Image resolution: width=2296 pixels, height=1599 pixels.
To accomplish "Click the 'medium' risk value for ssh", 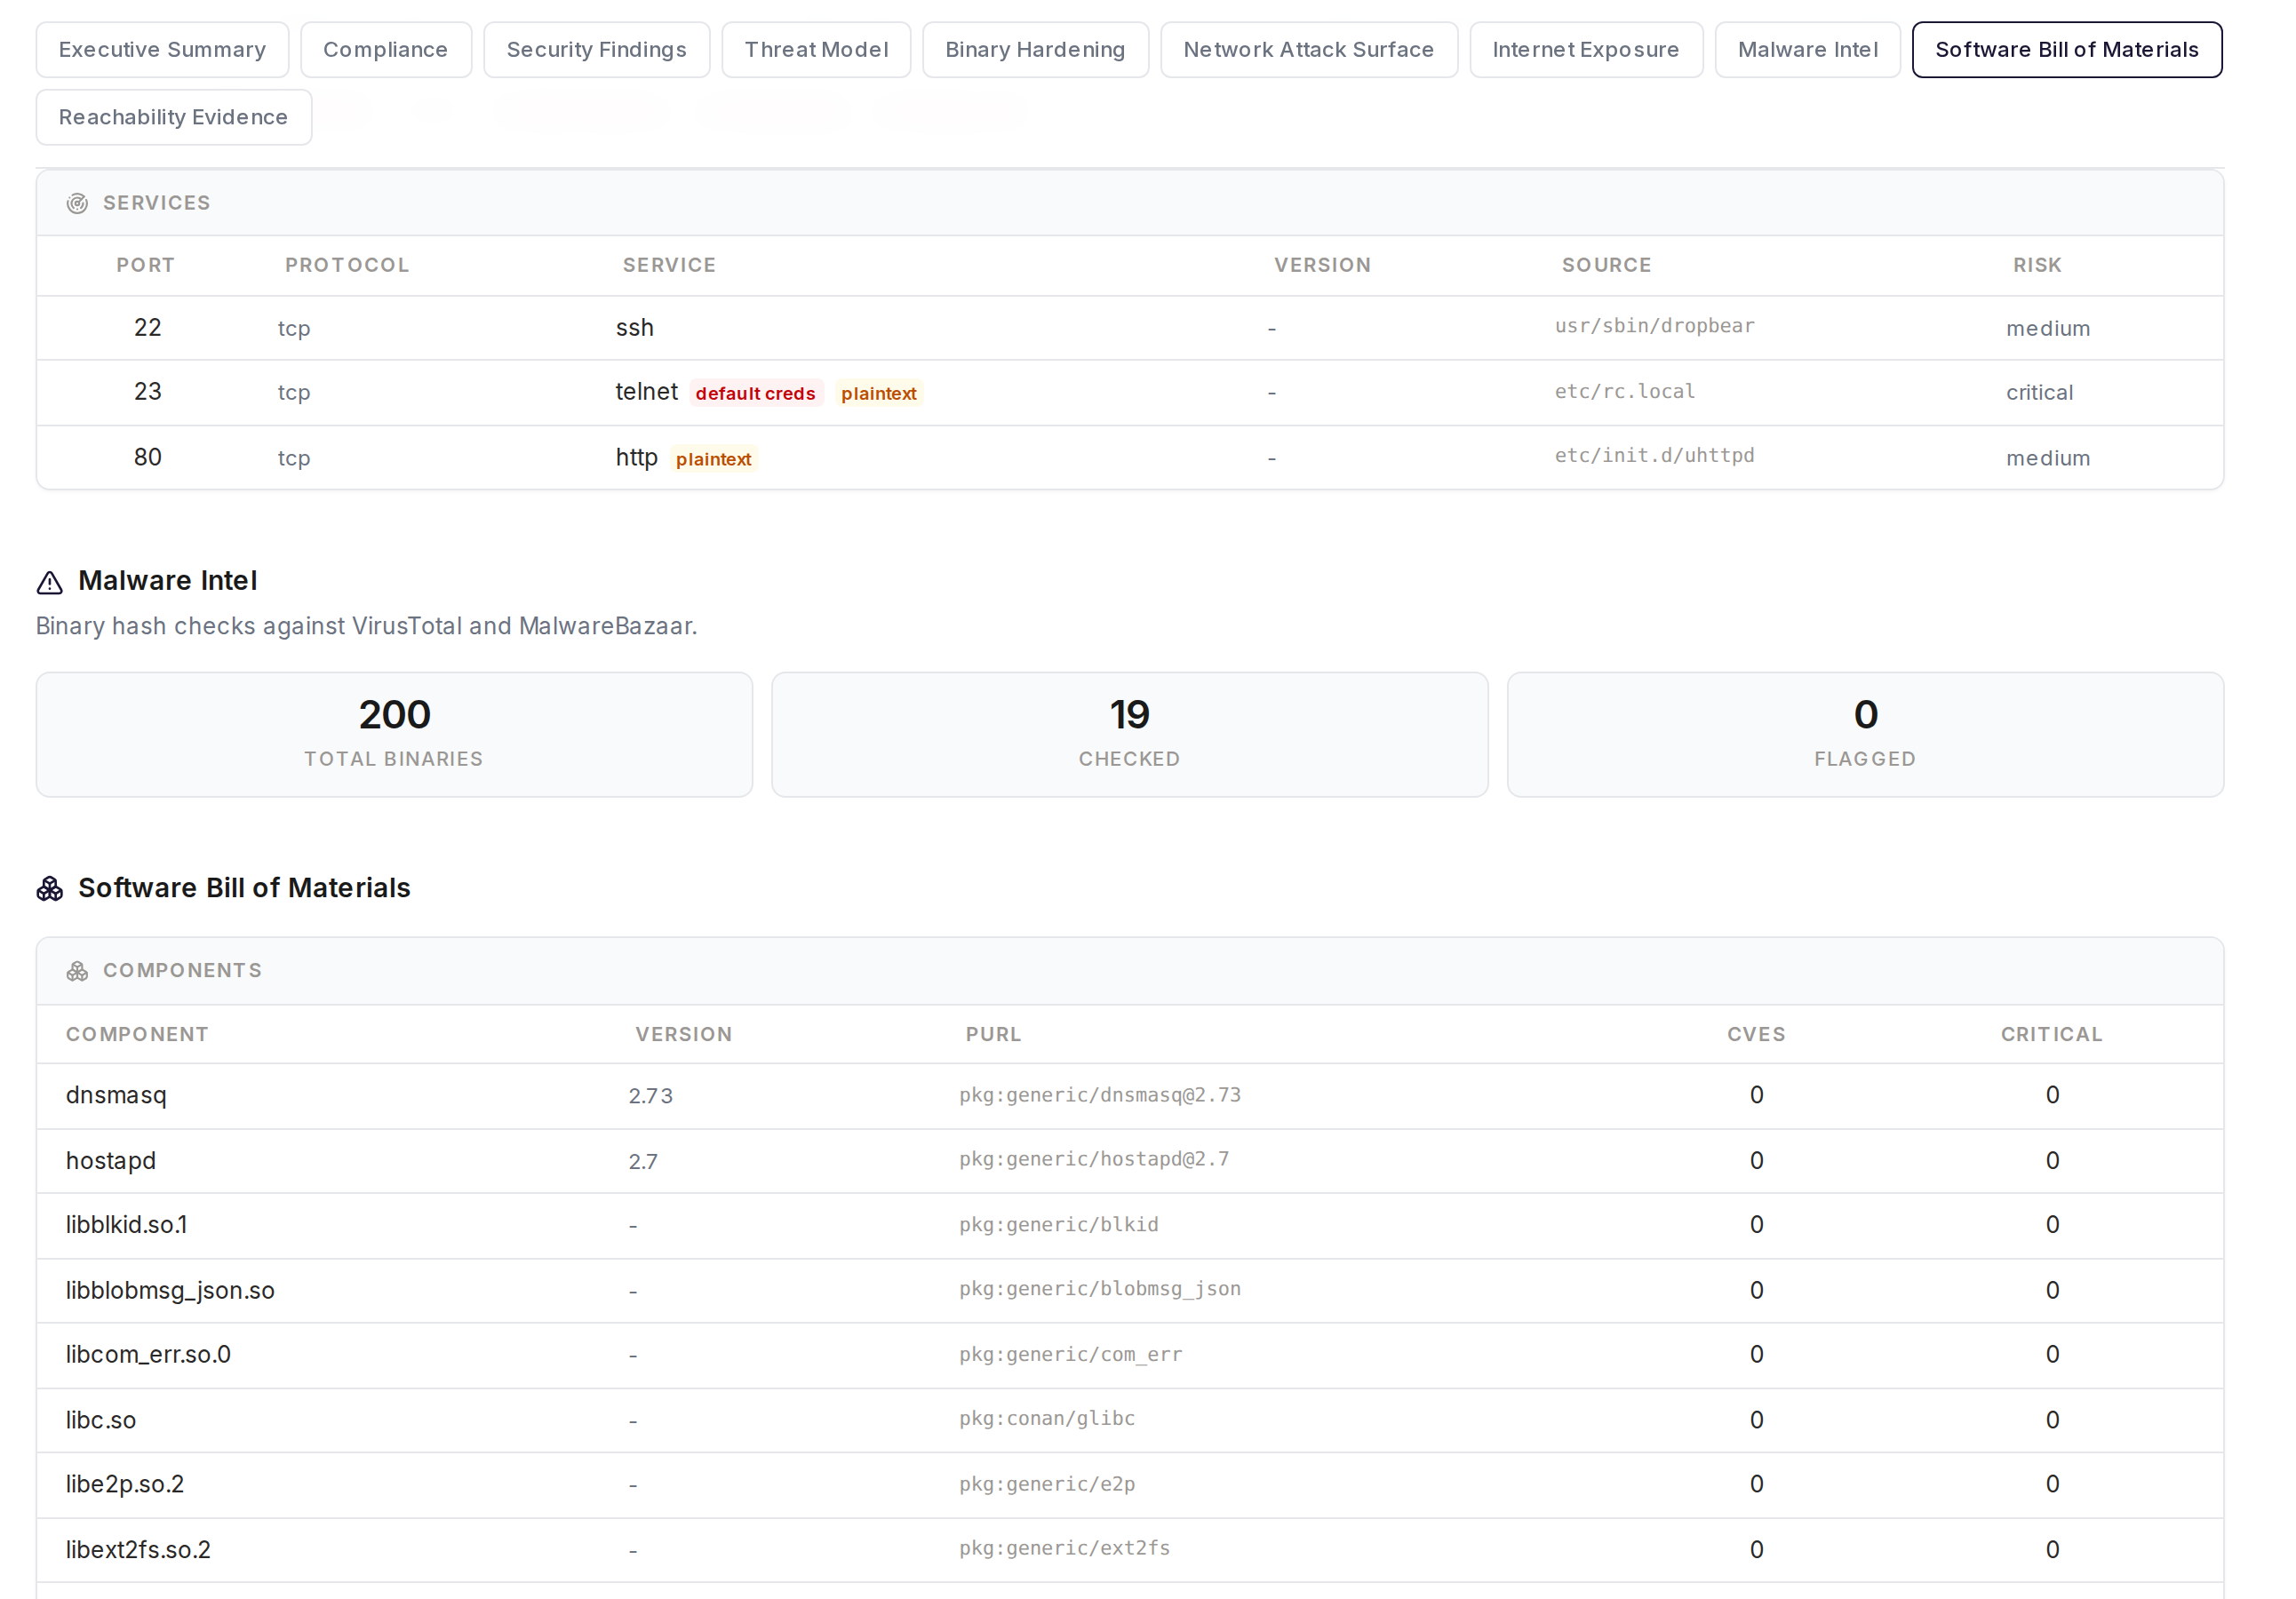I will click(2048, 329).
